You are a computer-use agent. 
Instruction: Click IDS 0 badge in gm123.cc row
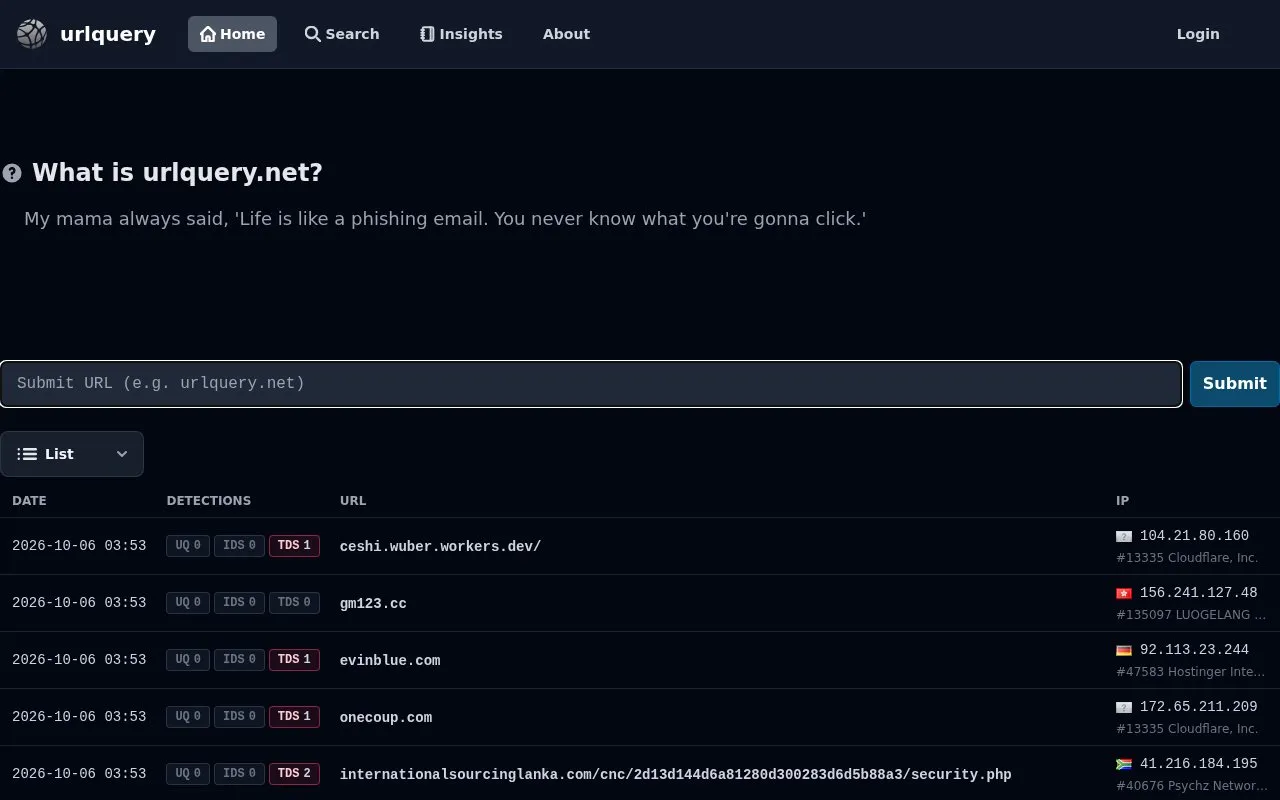pyautogui.click(x=239, y=603)
